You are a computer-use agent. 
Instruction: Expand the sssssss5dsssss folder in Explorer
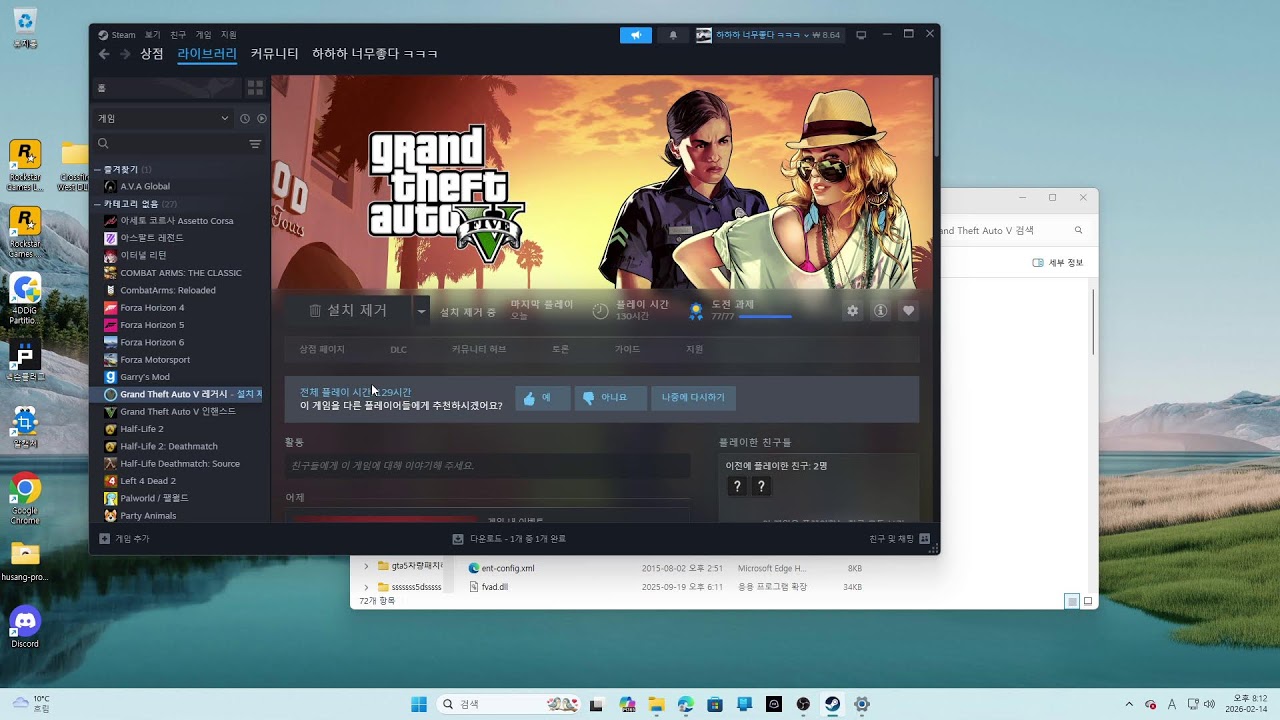tap(367, 587)
